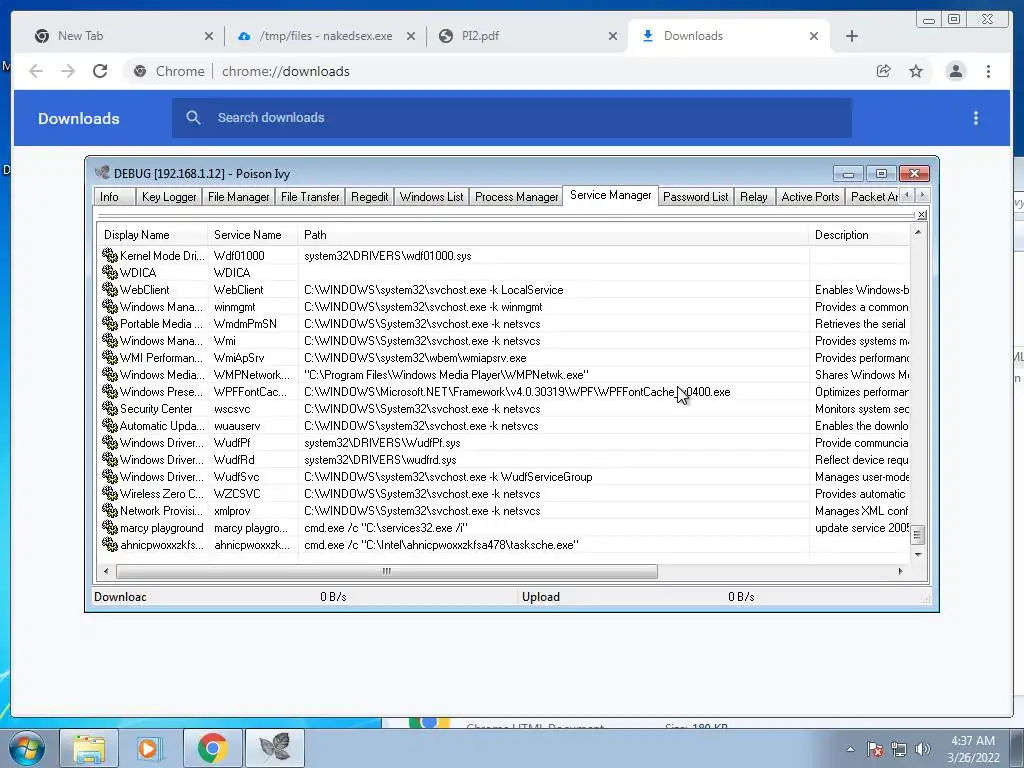Open the File Manager tab

tap(238, 197)
